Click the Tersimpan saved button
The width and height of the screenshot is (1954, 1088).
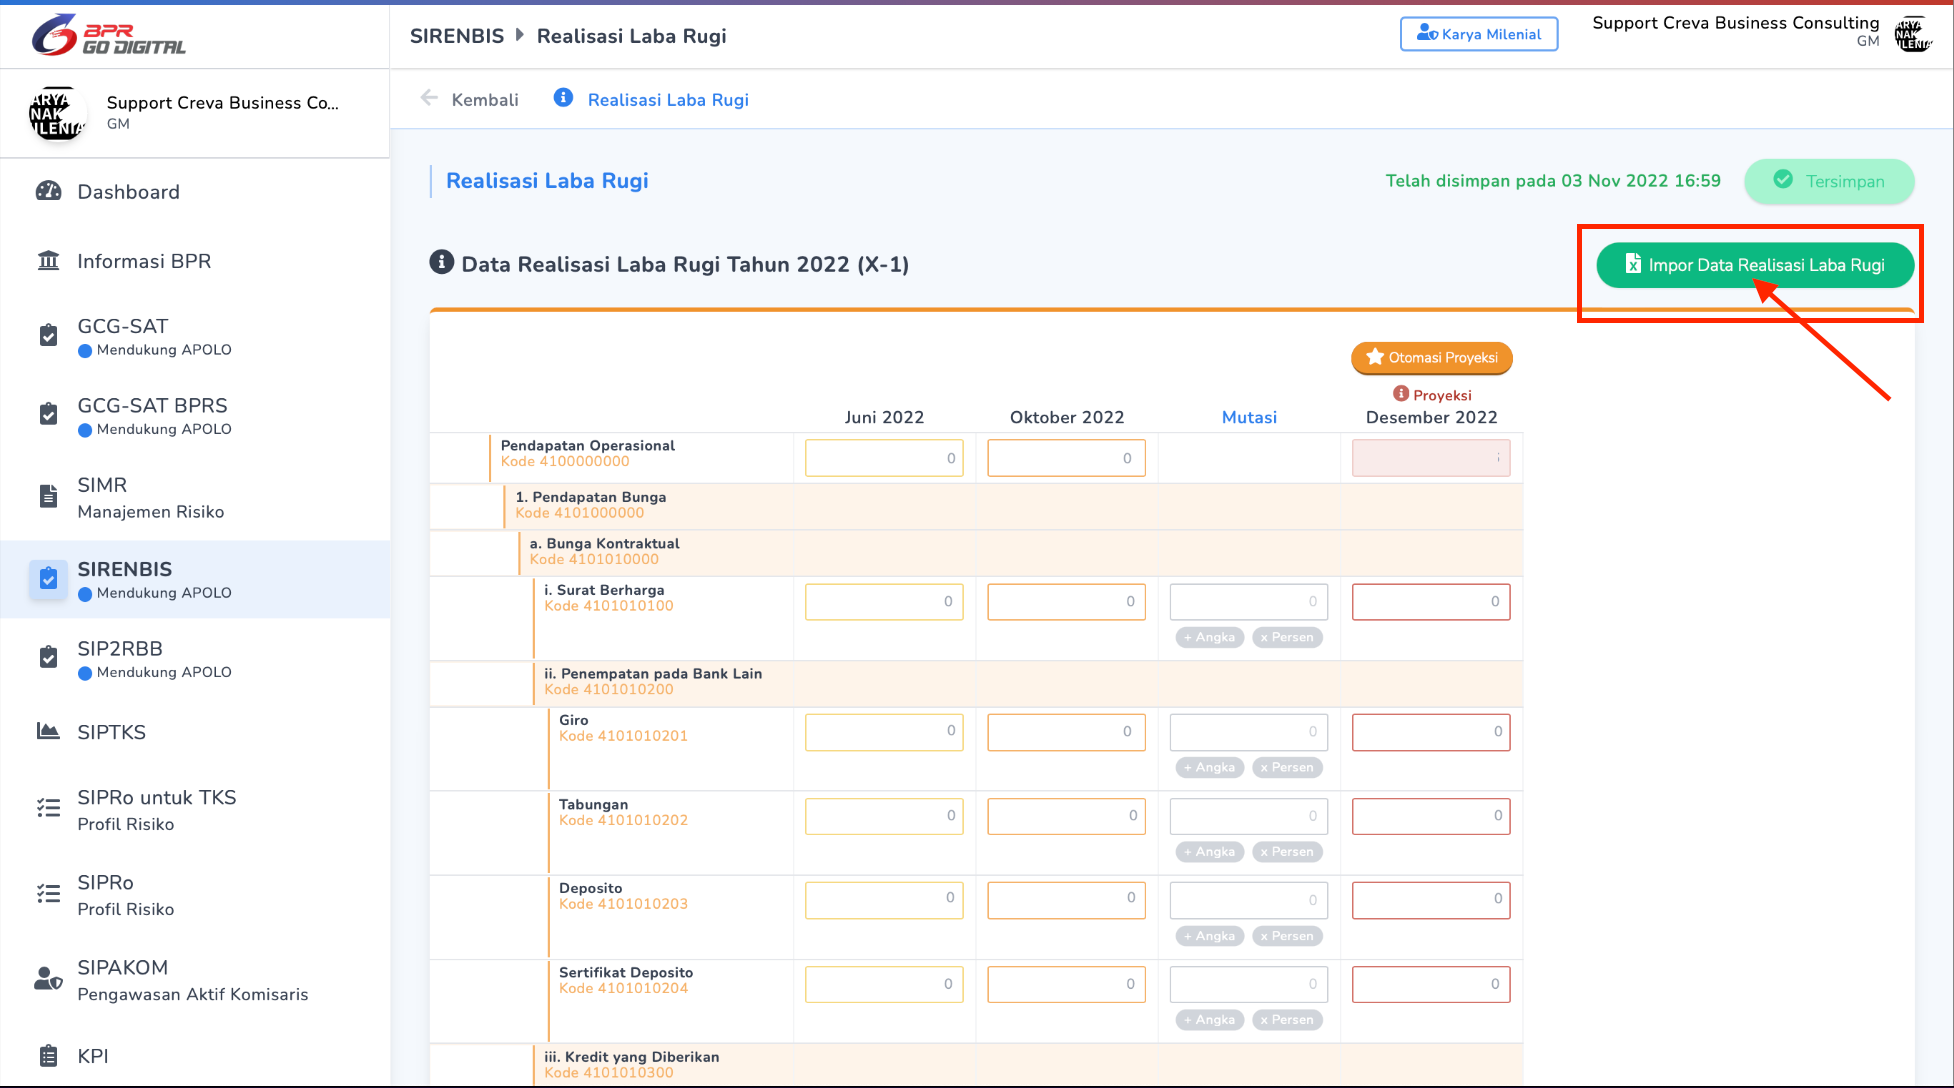point(1829,181)
